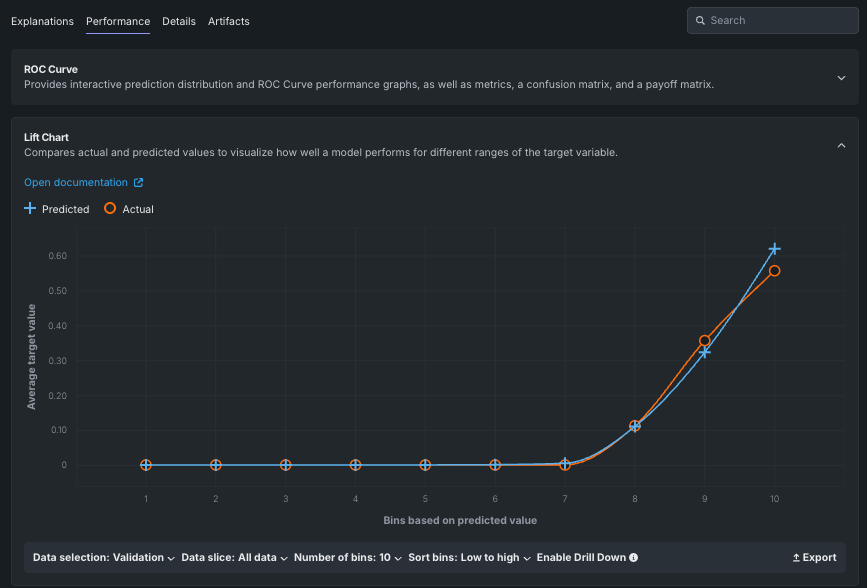Open the documentation link
The height and width of the screenshot is (588, 867).
(76, 183)
